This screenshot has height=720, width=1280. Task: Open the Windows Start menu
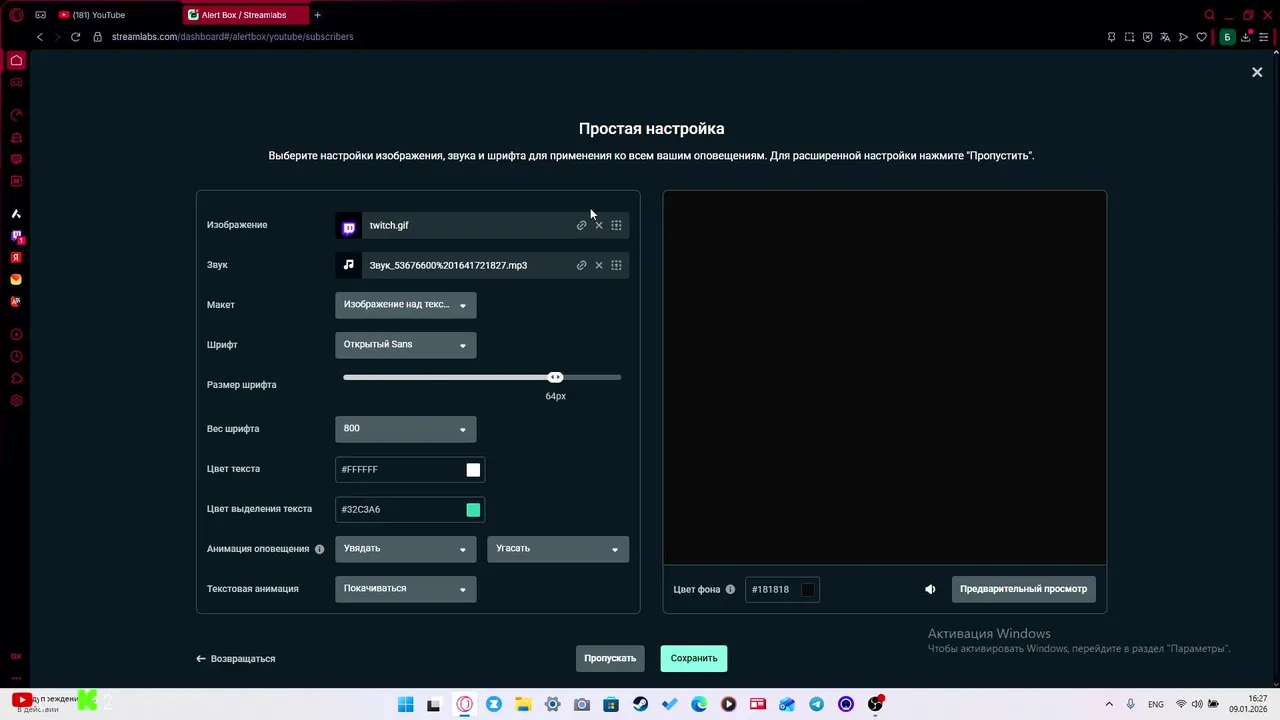coord(405,704)
